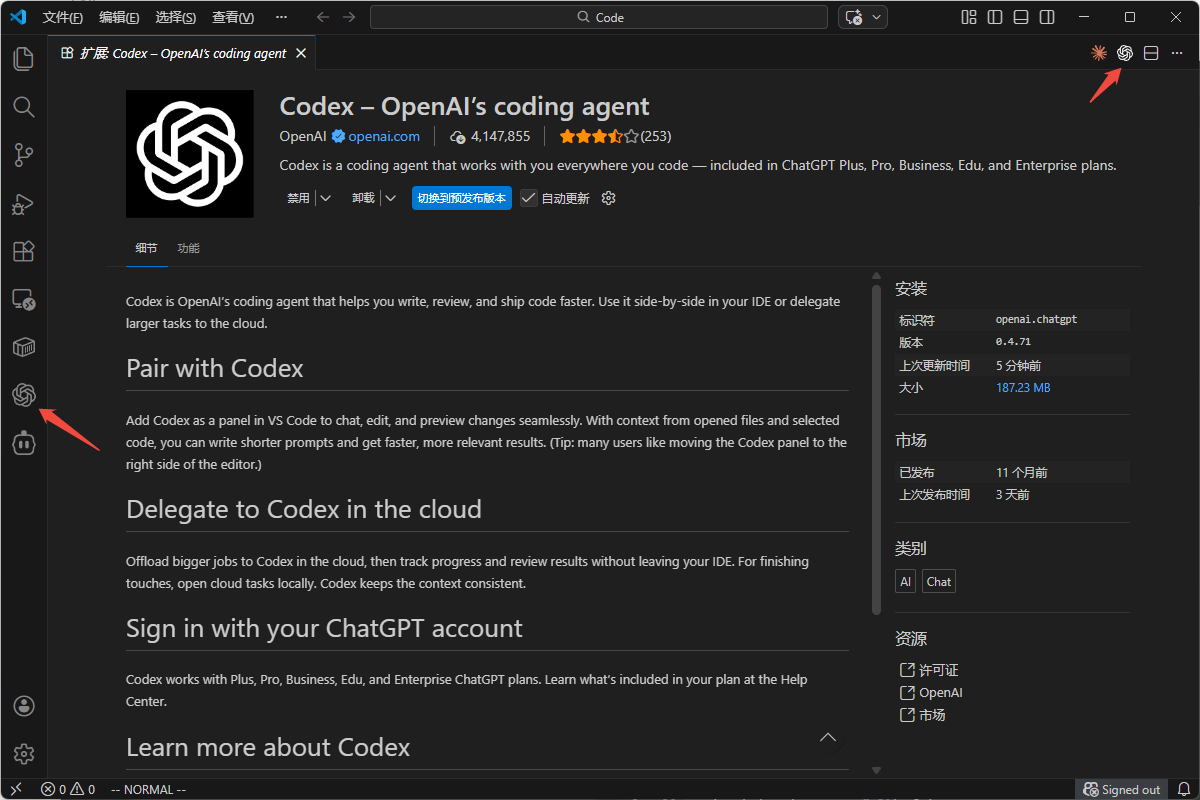
Task: Go back using the left arrow
Action: coord(323,17)
